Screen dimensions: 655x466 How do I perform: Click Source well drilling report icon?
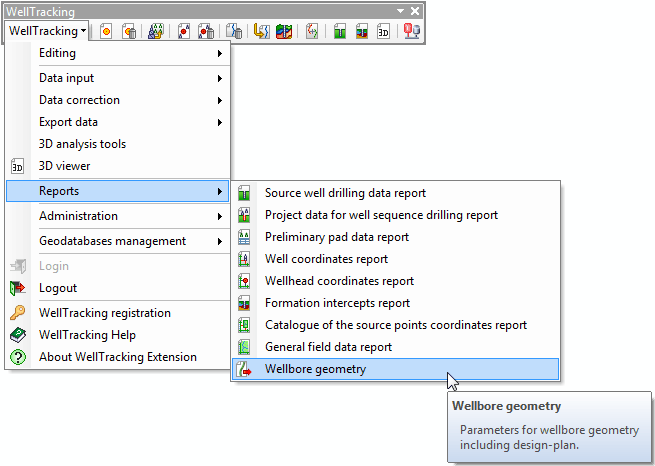[x=244, y=193]
